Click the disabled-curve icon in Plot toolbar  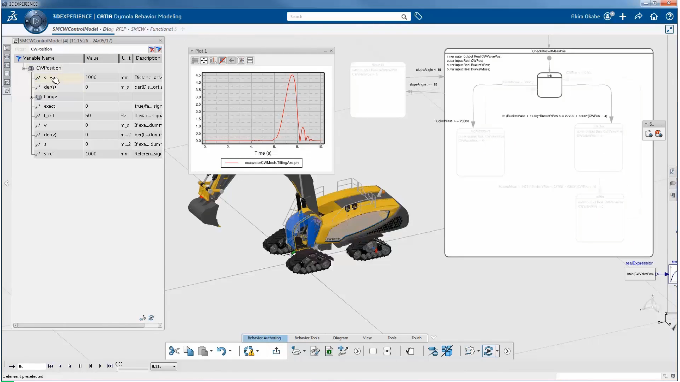click(x=222, y=60)
